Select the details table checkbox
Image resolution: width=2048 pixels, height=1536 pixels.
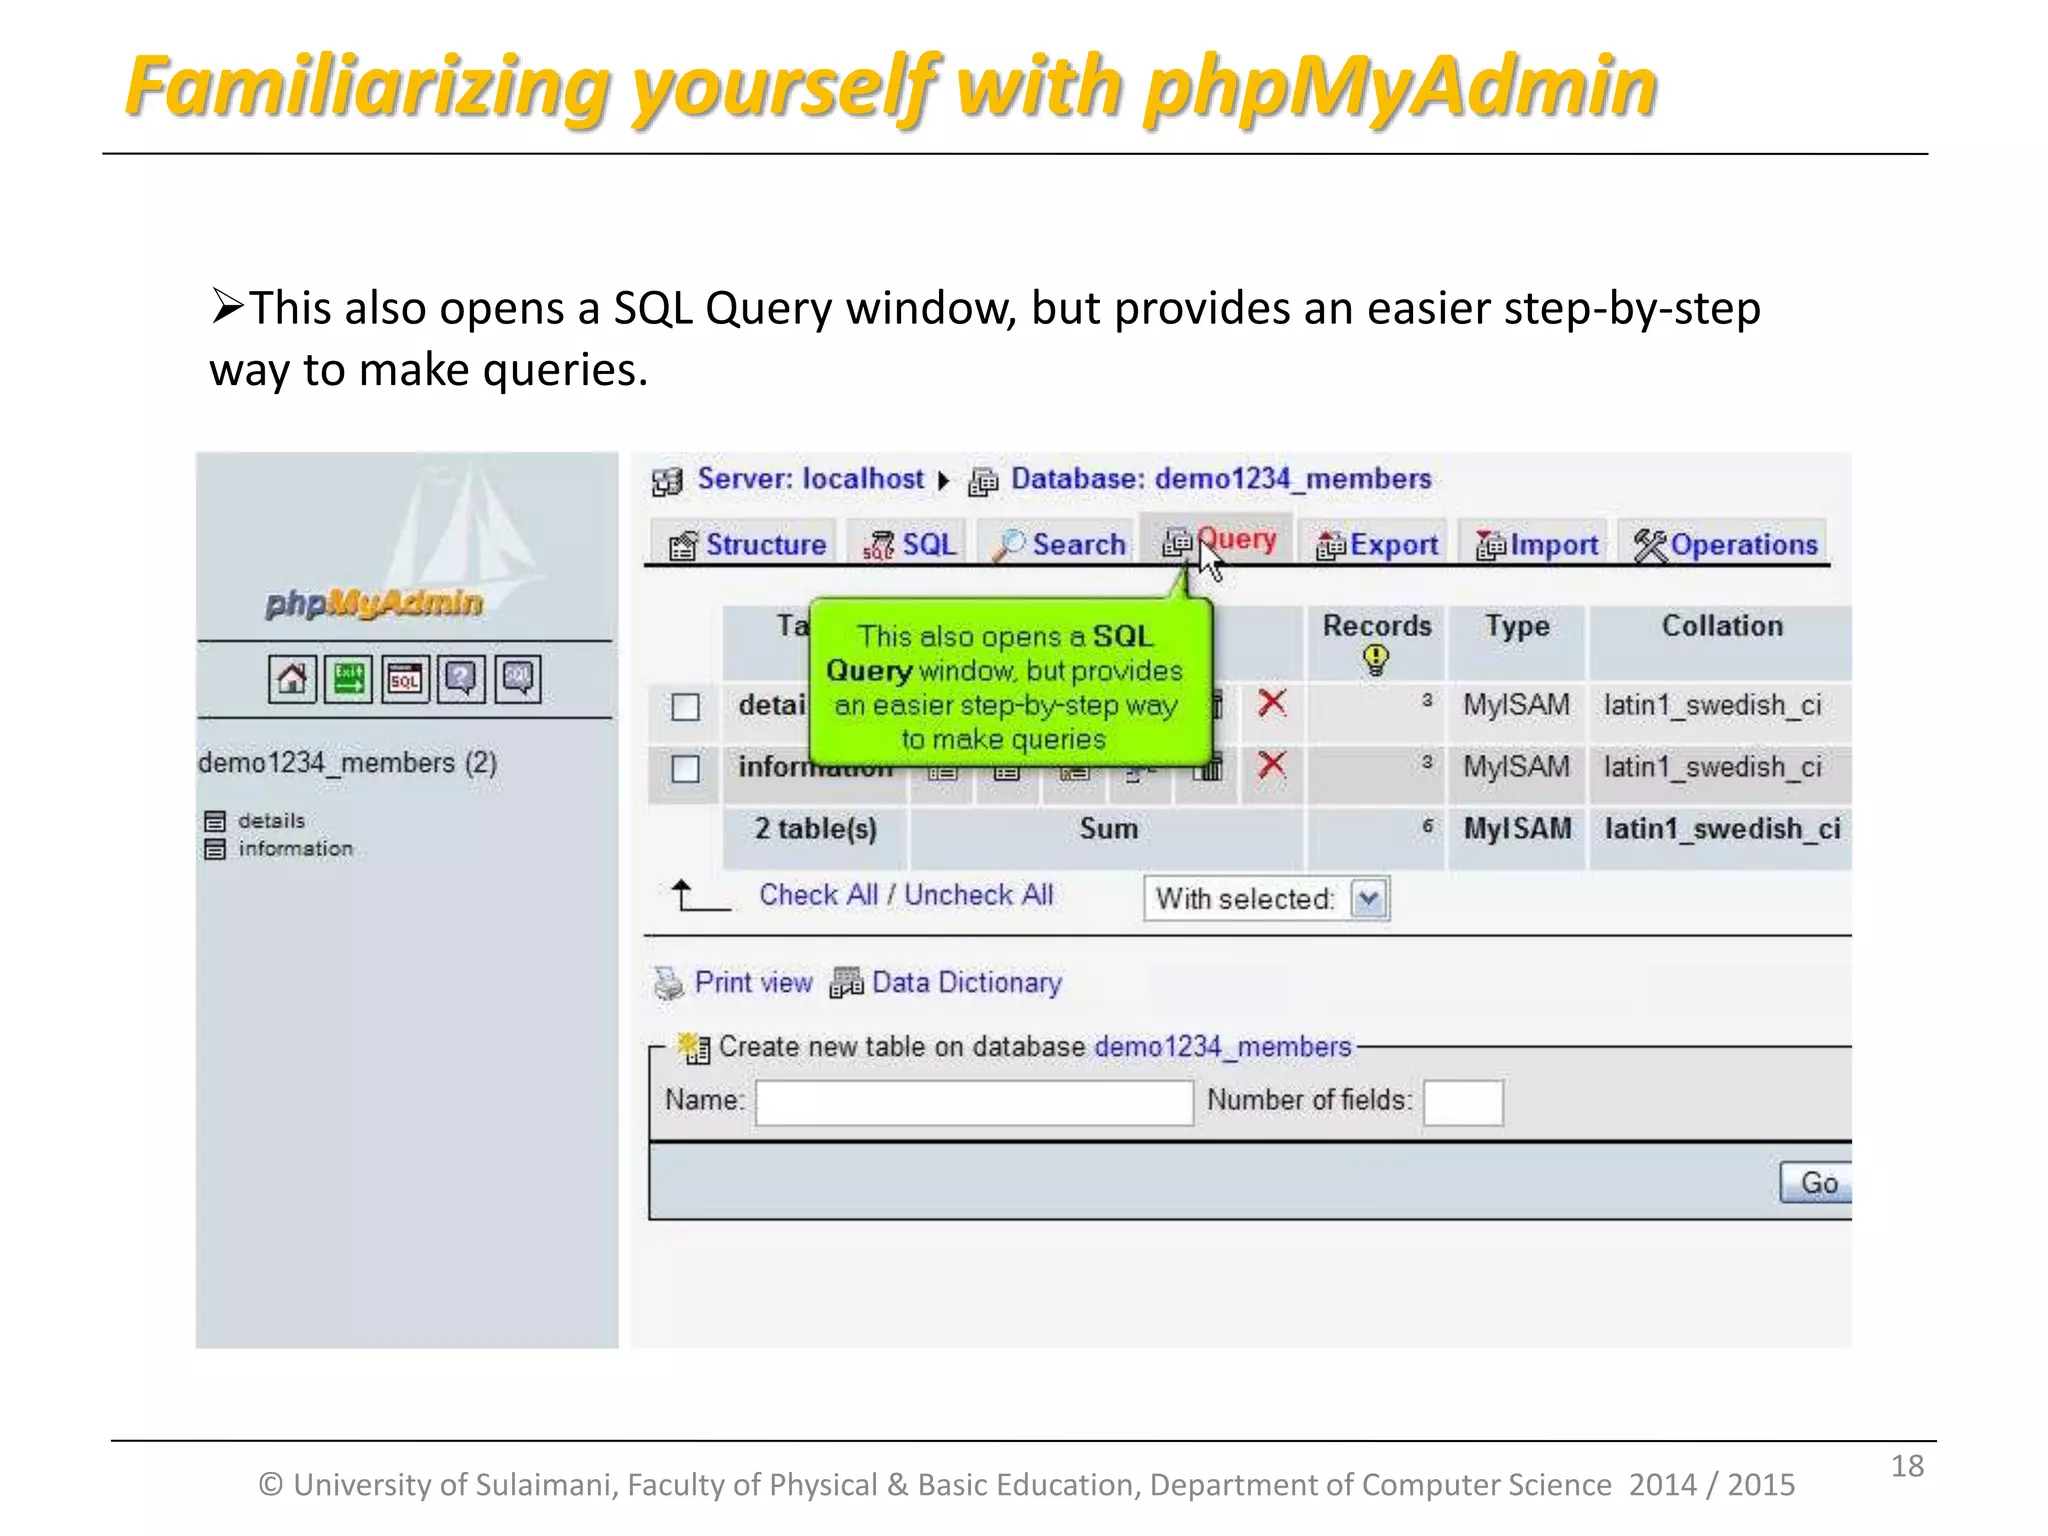pos(685,707)
